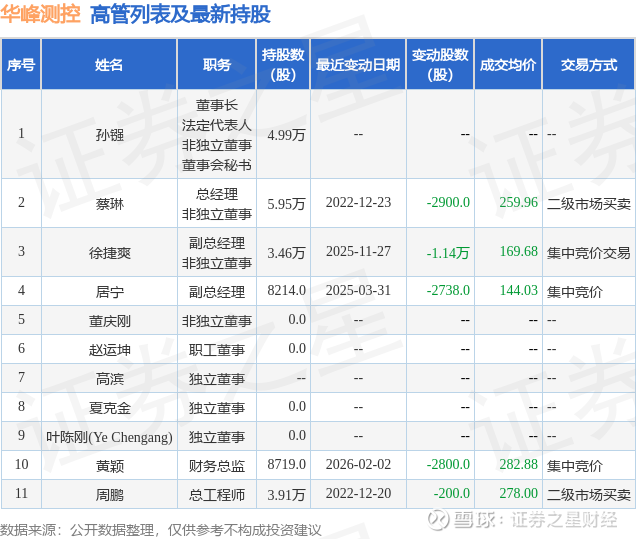The image size is (636, 539).
Task: Click the name 徐捷爽
Action: pyautogui.click(x=110, y=253)
